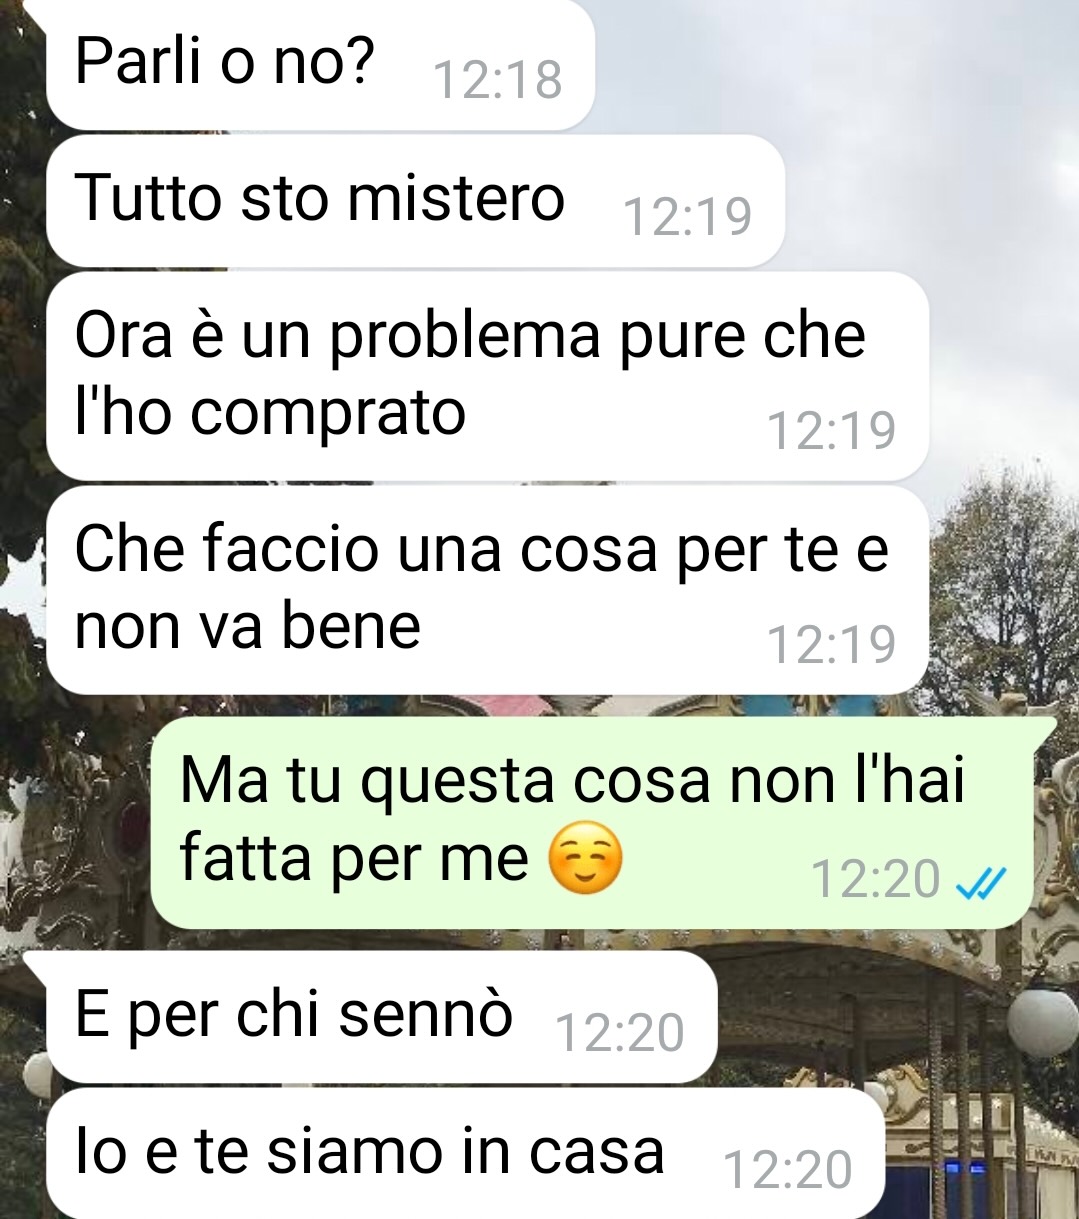Image resolution: width=1079 pixels, height=1219 pixels.
Task: Select the 'Che faccio una cosa' message bubble
Action: point(488,590)
